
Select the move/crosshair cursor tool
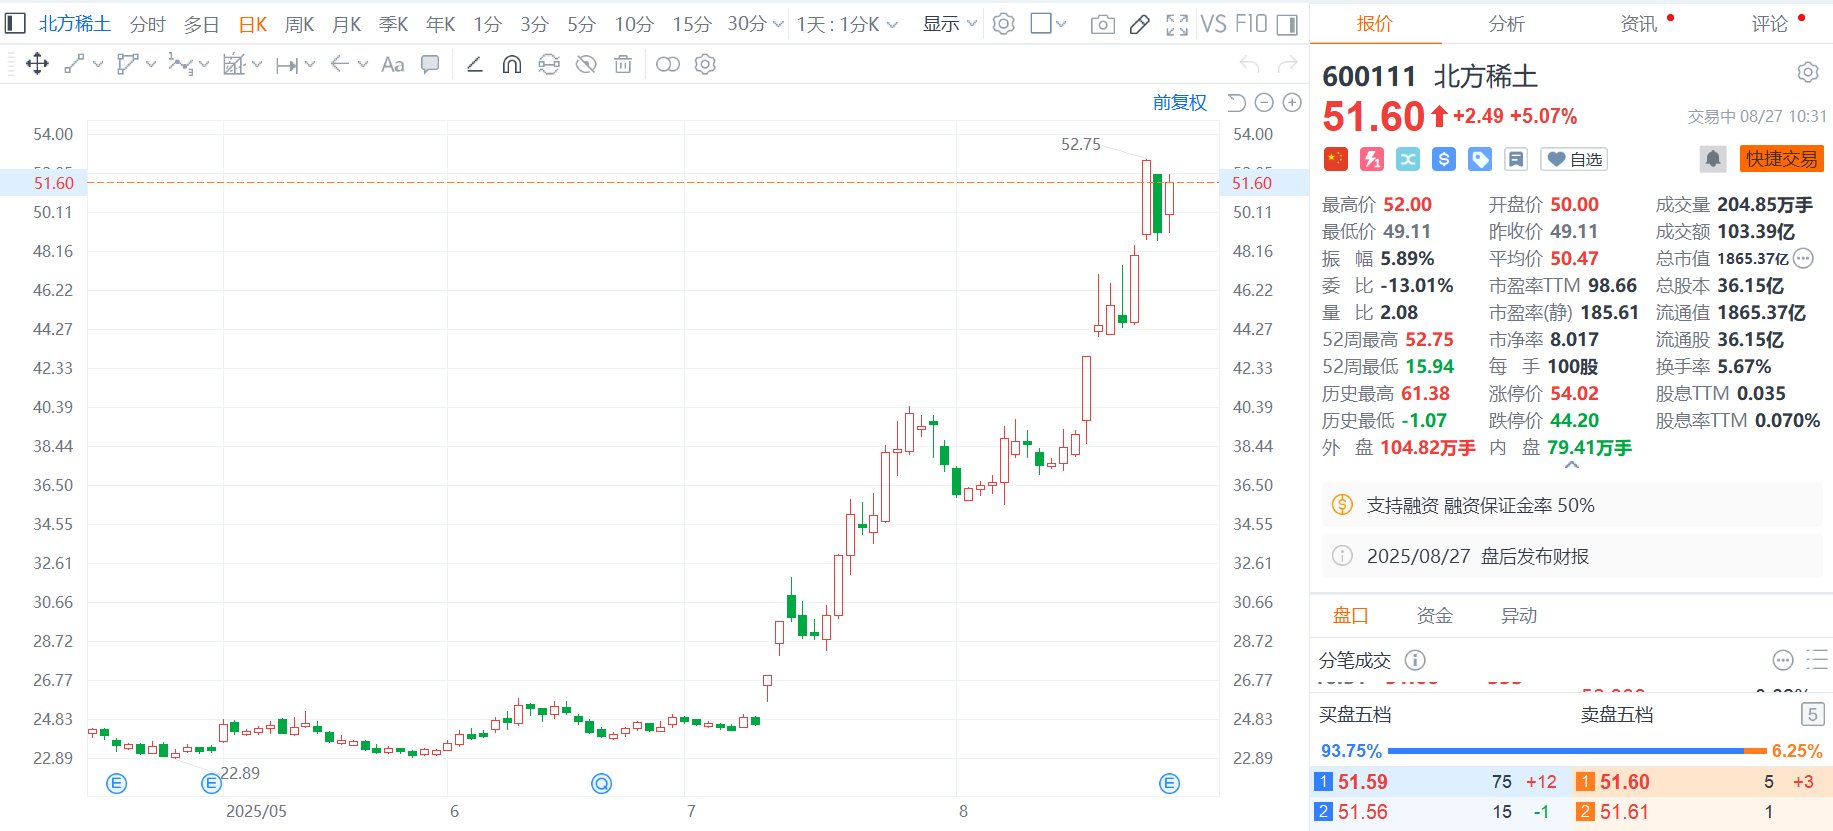pyautogui.click(x=37, y=64)
